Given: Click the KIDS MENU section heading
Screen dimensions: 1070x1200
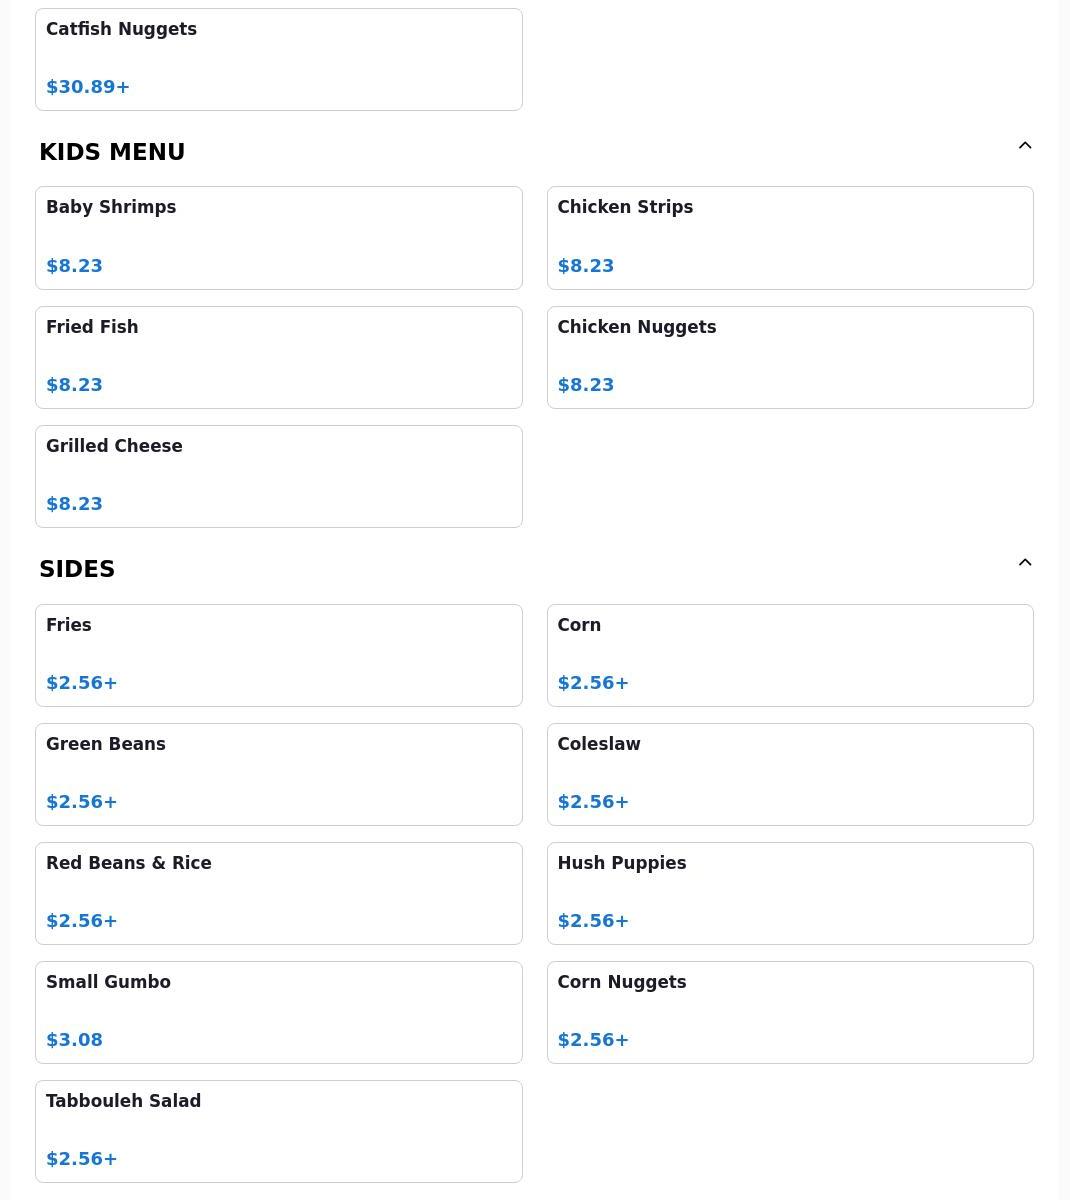Looking at the screenshot, I should tap(112, 152).
